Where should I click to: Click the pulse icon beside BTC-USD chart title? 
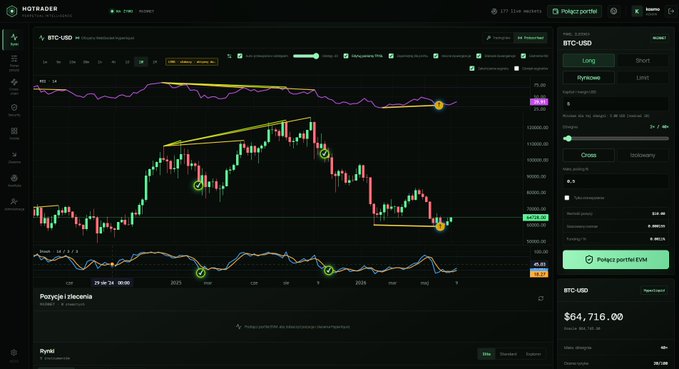click(x=42, y=38)
